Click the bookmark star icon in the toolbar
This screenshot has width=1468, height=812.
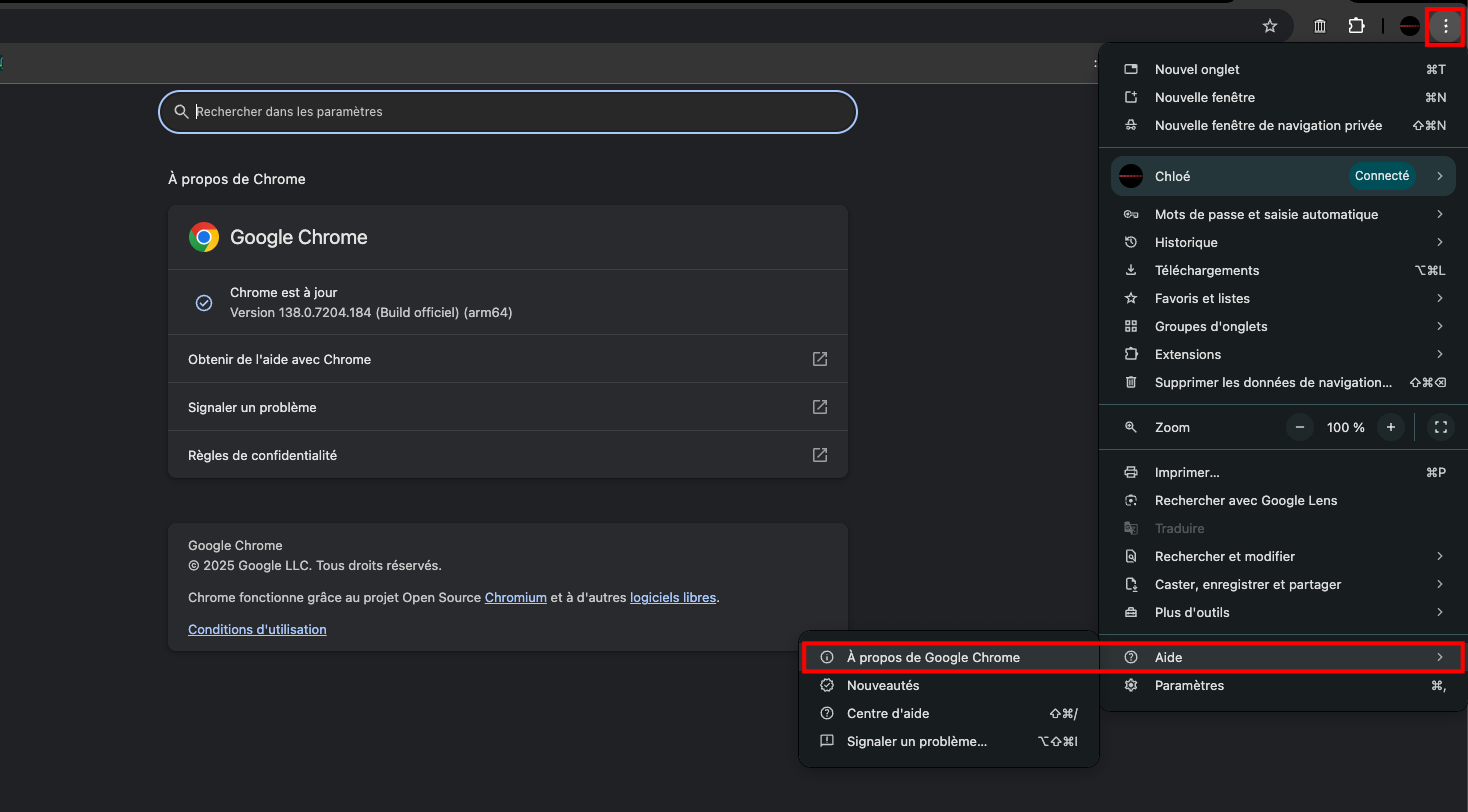1270,26
